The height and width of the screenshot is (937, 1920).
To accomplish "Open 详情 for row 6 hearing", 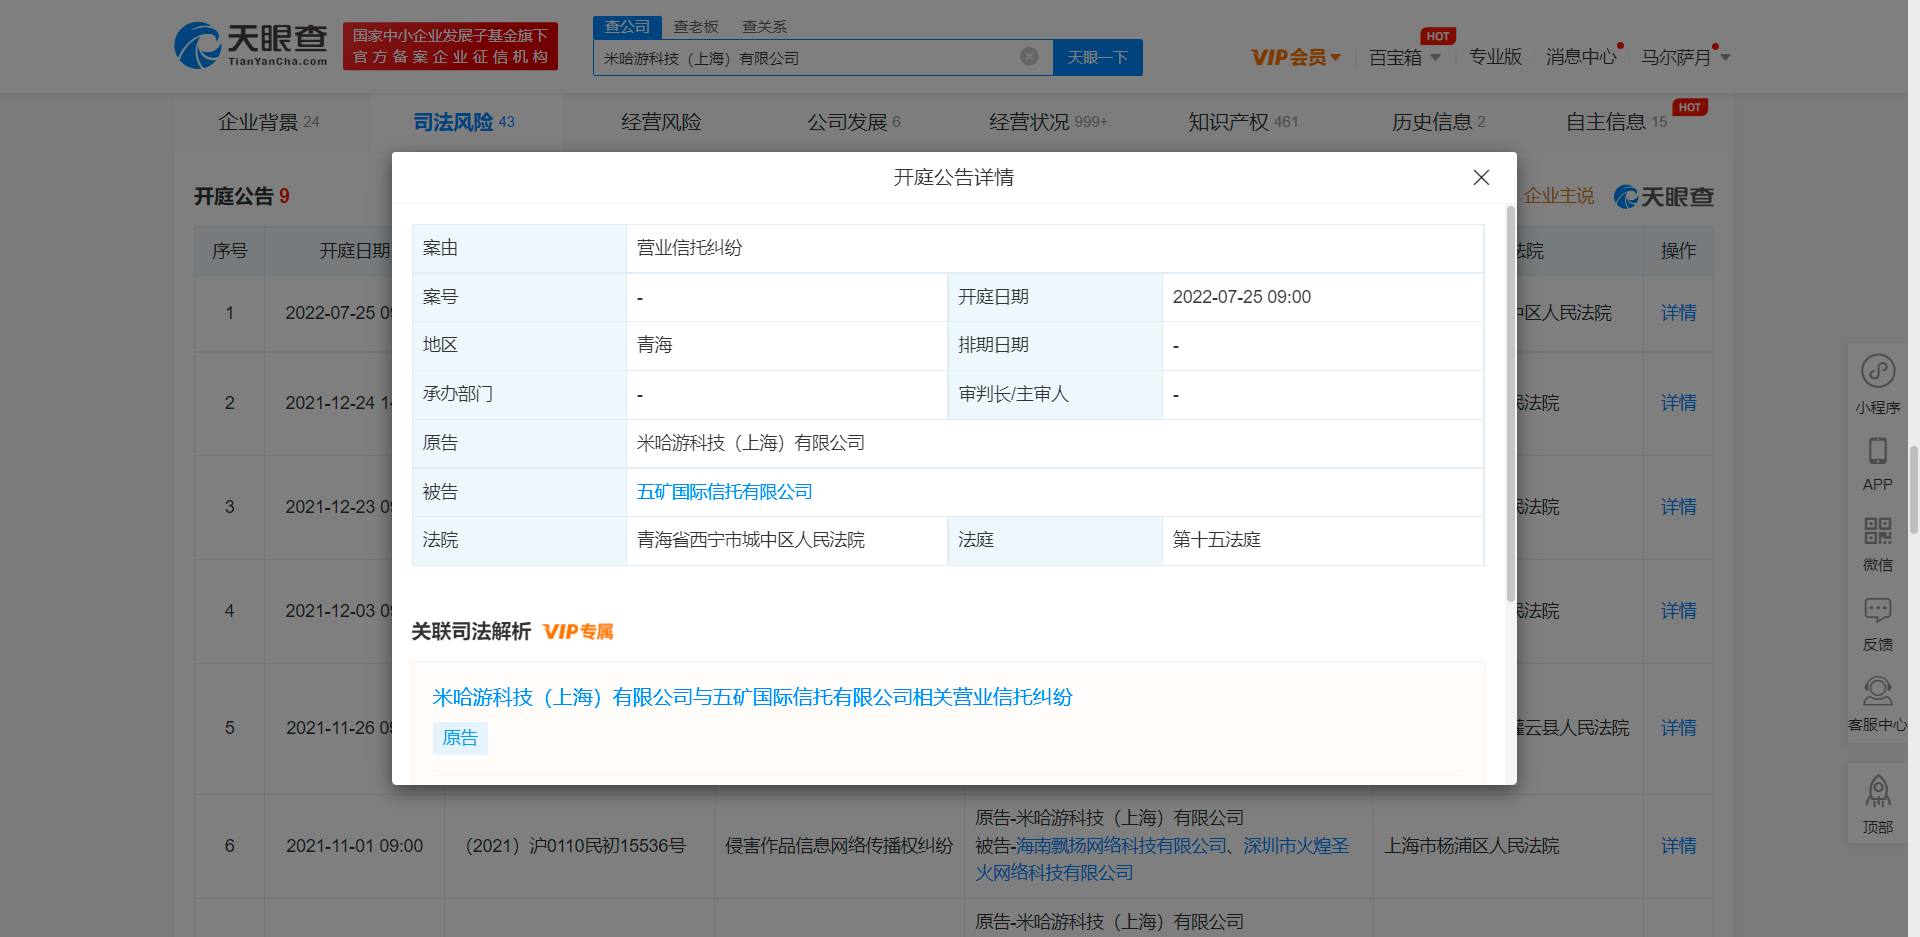I will coord(1678,846).
